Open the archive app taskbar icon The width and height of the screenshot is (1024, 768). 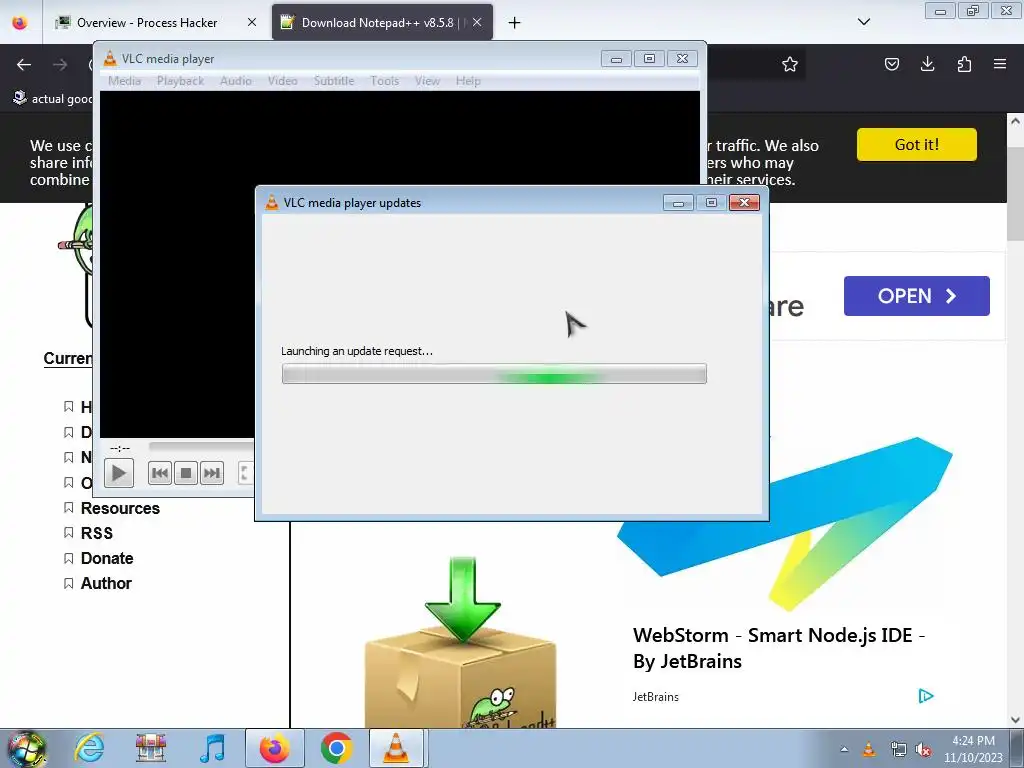[x=151, y=748]
